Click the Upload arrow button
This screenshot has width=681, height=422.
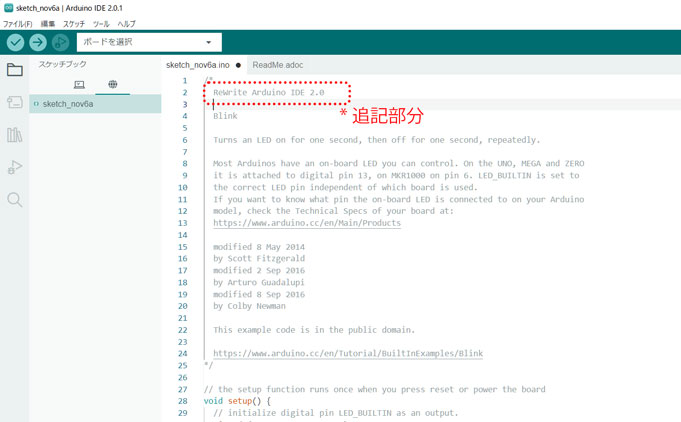pos(38,42)
